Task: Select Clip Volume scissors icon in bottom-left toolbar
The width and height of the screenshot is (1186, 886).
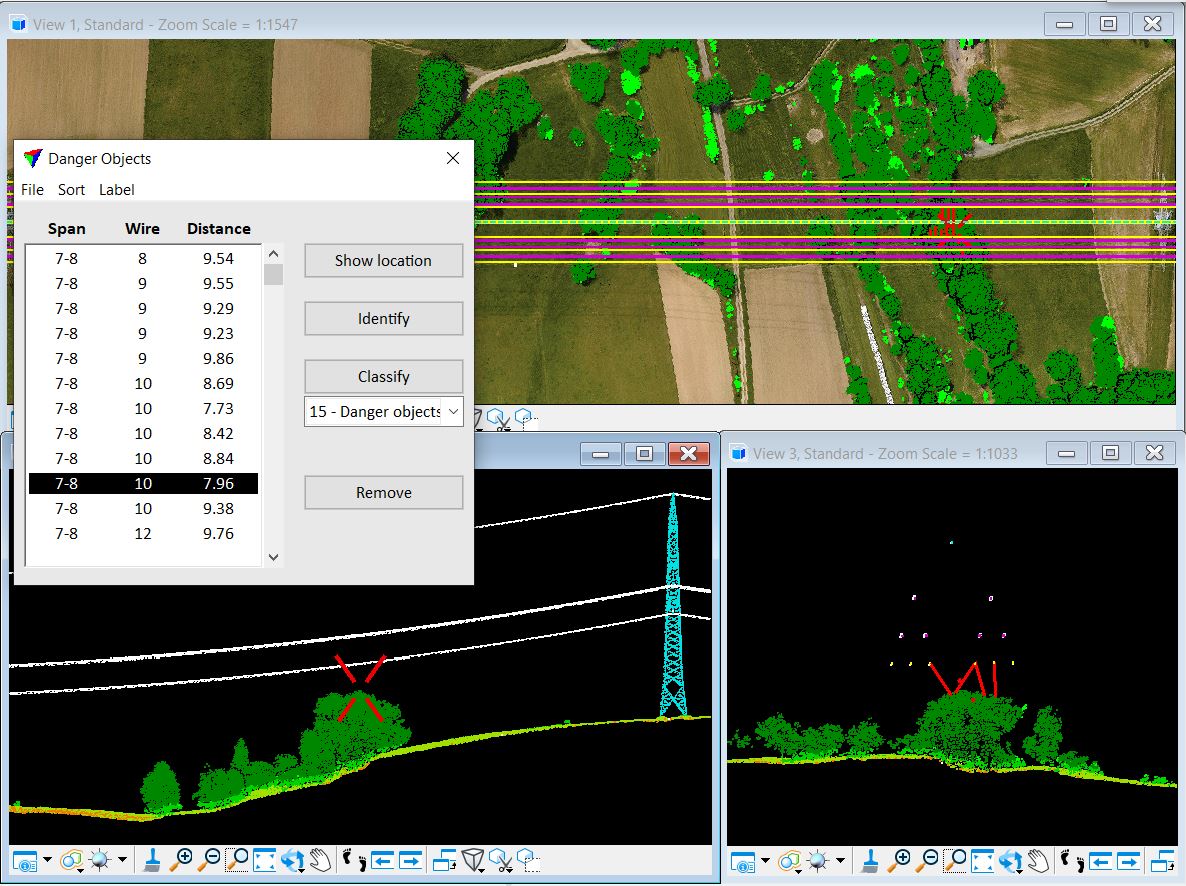Action: tap(501, 860)
